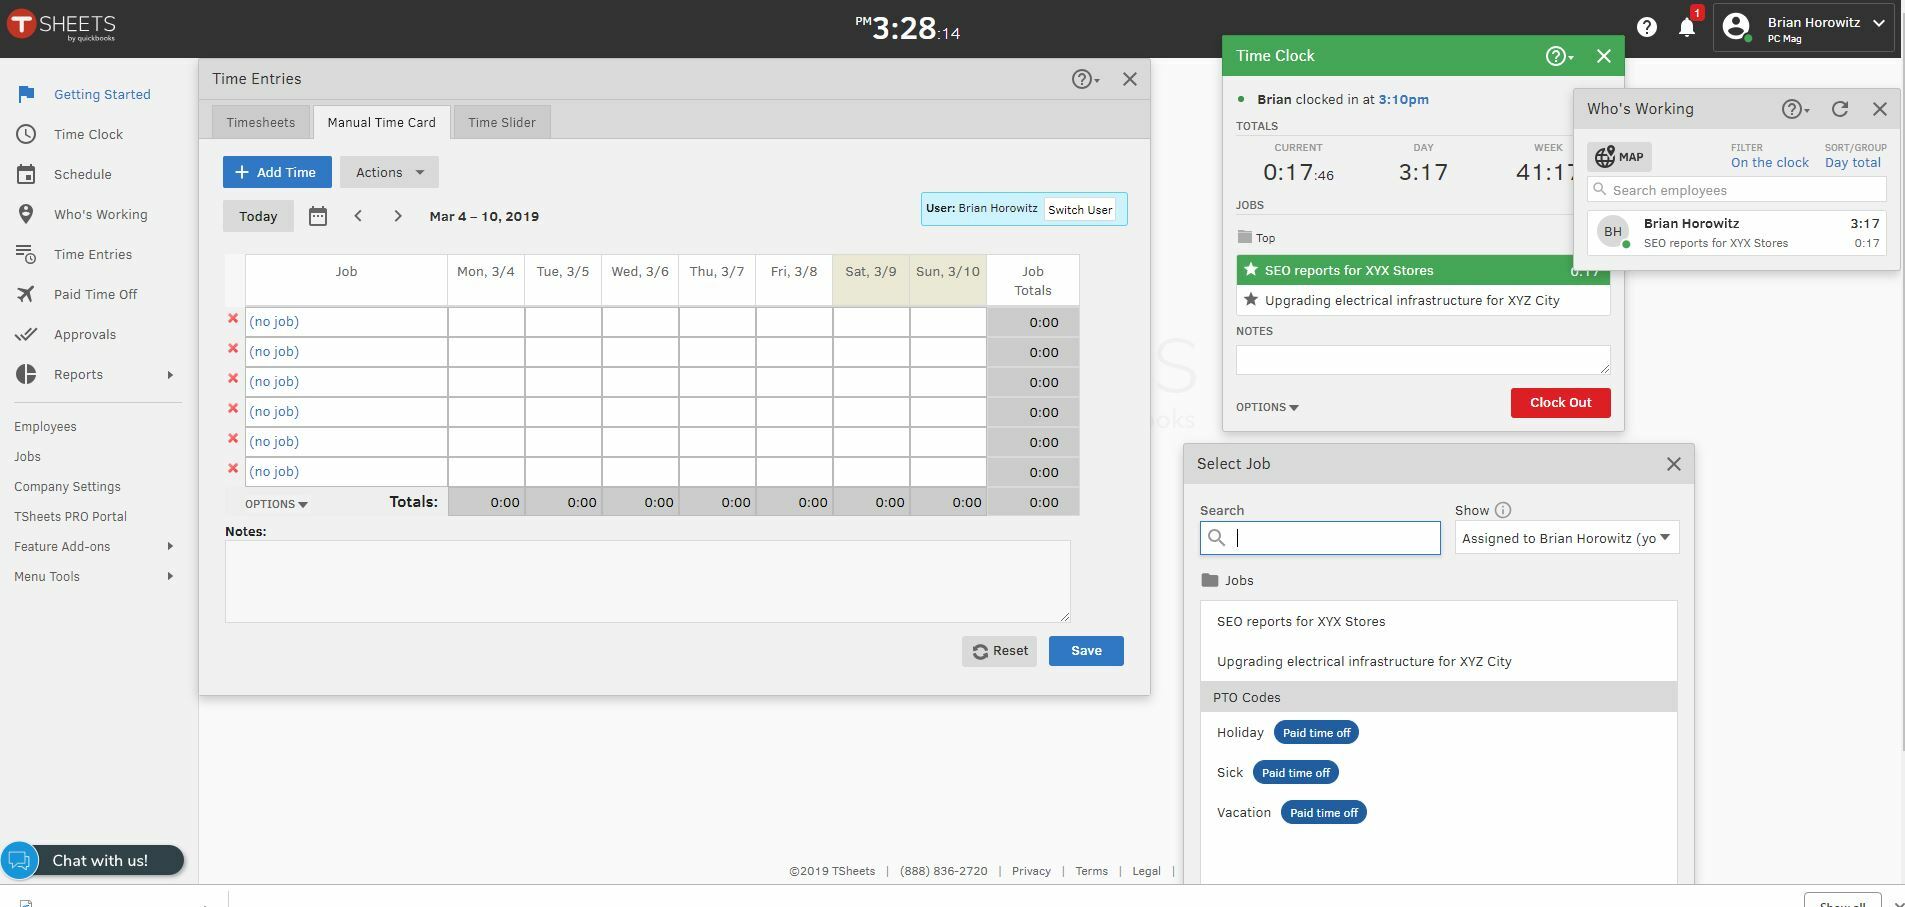The width and height of the screenshot is (1905, 907).
Task: Open TSheets PRO Portal link
Action: click(x=70, y=517)
